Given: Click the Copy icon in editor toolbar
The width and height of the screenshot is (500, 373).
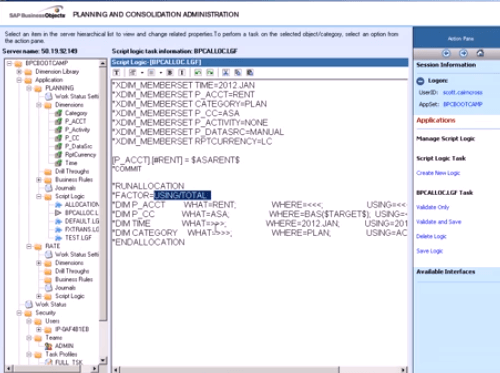Looking at the screenshot, I should click(238, 72).
